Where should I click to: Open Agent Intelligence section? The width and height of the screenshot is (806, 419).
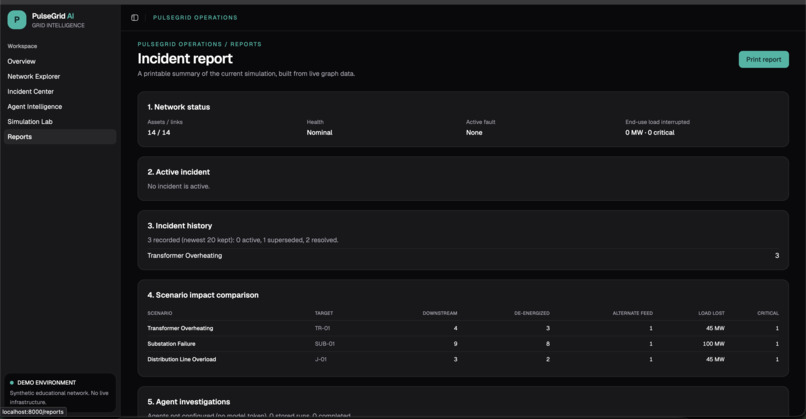pyautogui.click(x=34, y=106)
